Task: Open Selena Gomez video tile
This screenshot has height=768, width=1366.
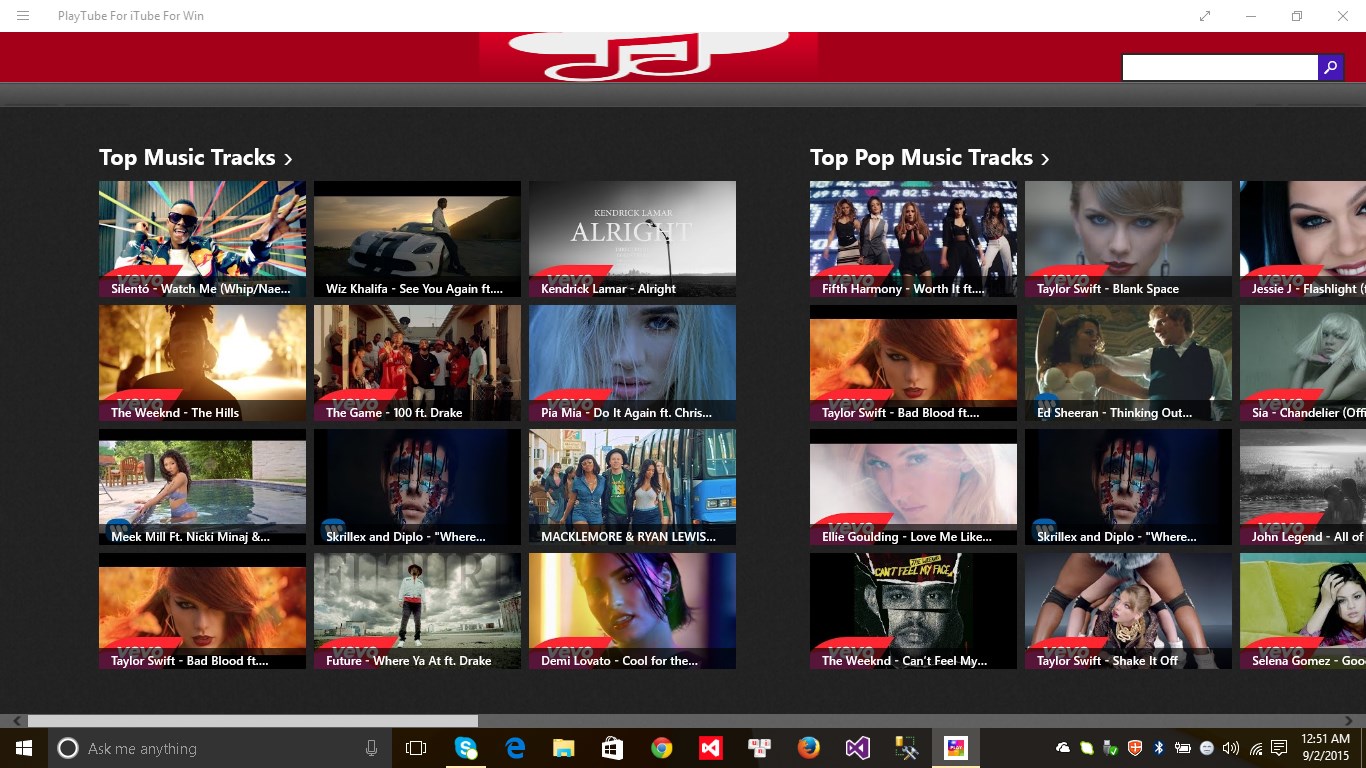Action: pos(1303,611)
